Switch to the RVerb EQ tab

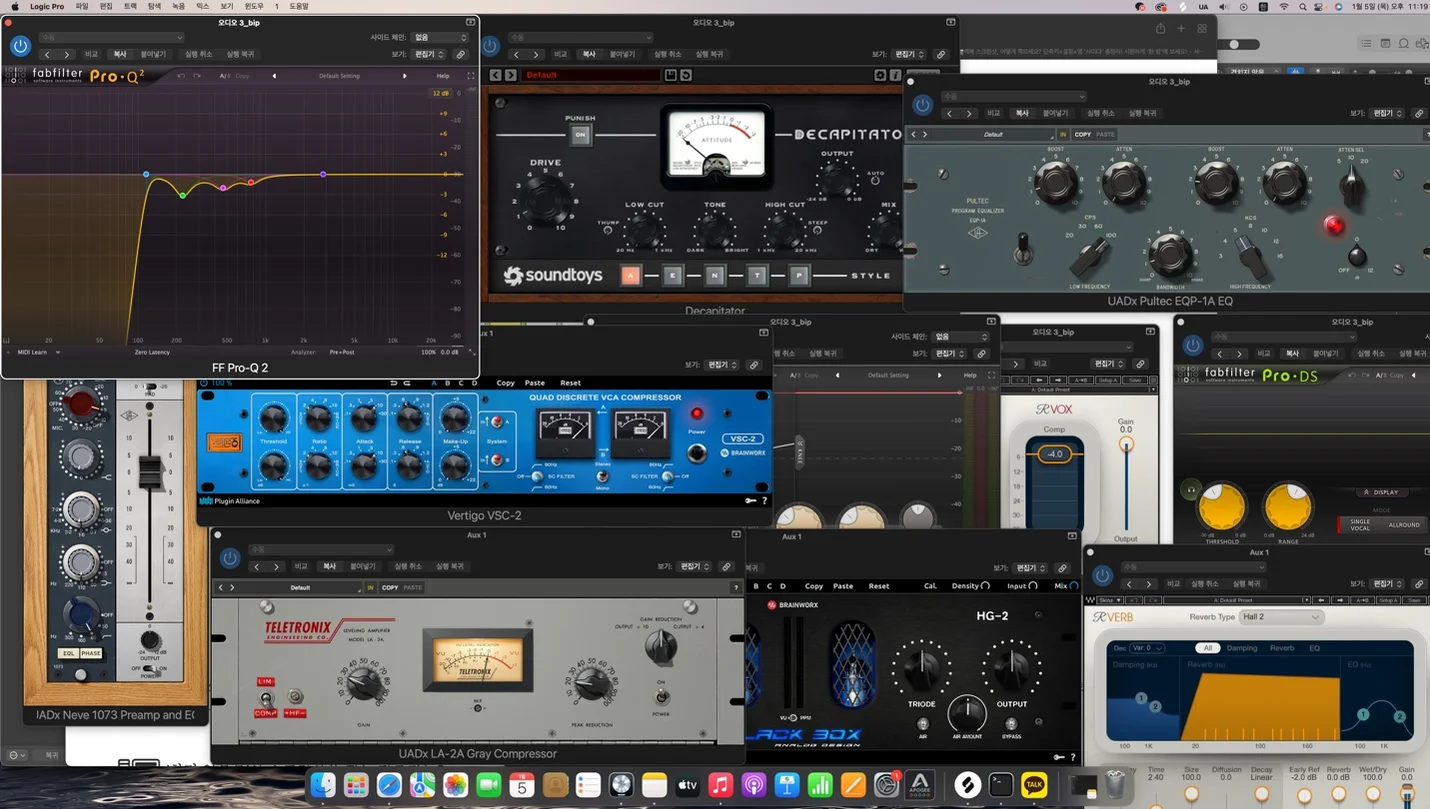[x=1315, y=648]
